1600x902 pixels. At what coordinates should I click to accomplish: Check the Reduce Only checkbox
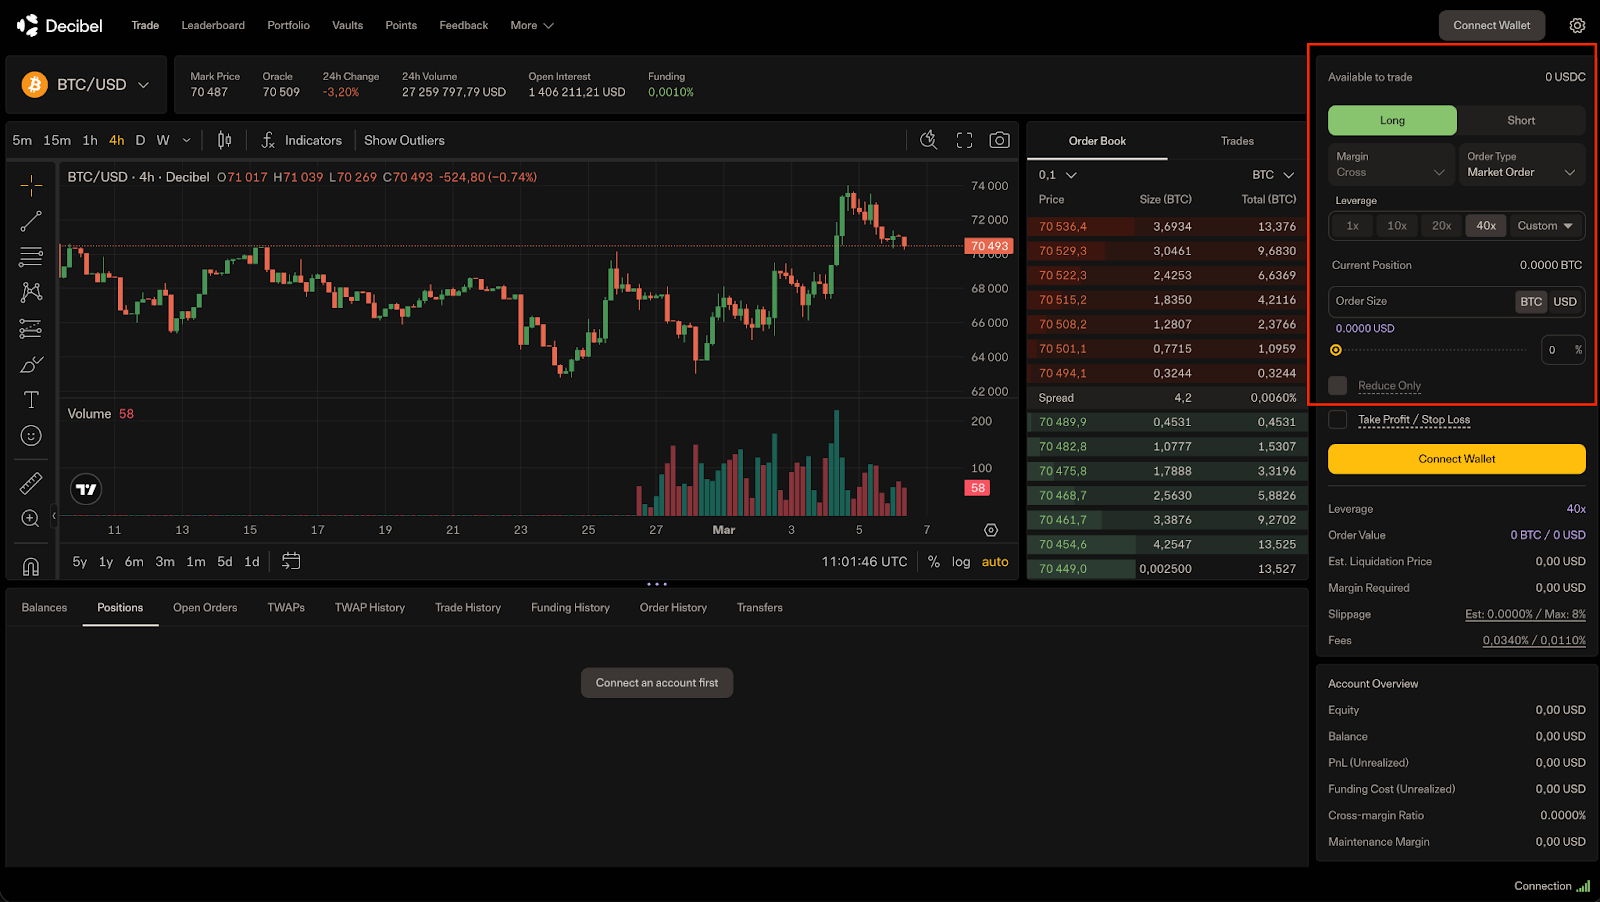click(x=1337, y=385)
